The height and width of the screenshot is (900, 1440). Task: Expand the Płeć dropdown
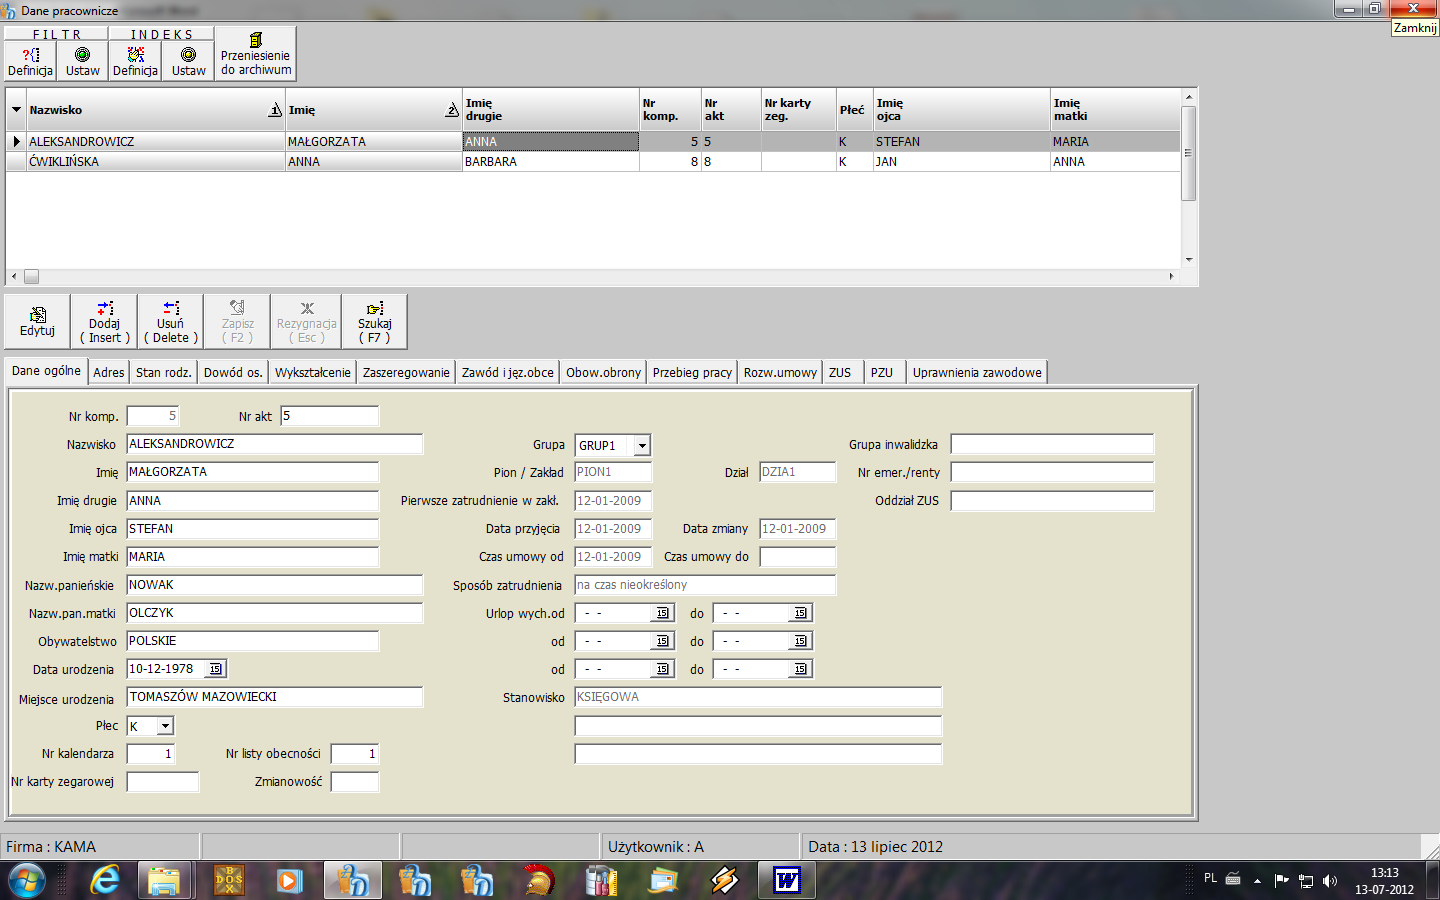[x=166, y=726]
